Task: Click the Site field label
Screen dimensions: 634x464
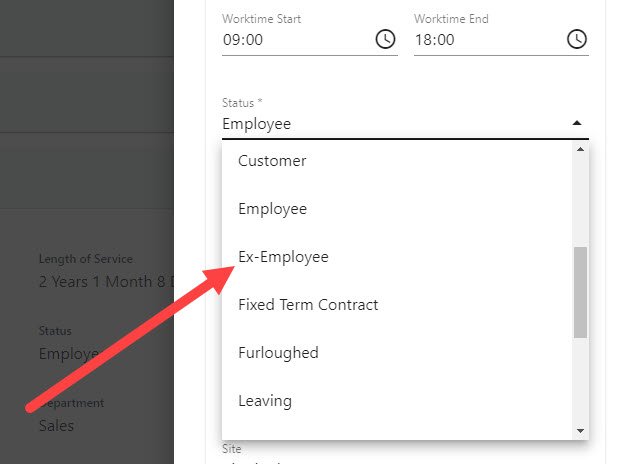Action: (x=232, y=449)
